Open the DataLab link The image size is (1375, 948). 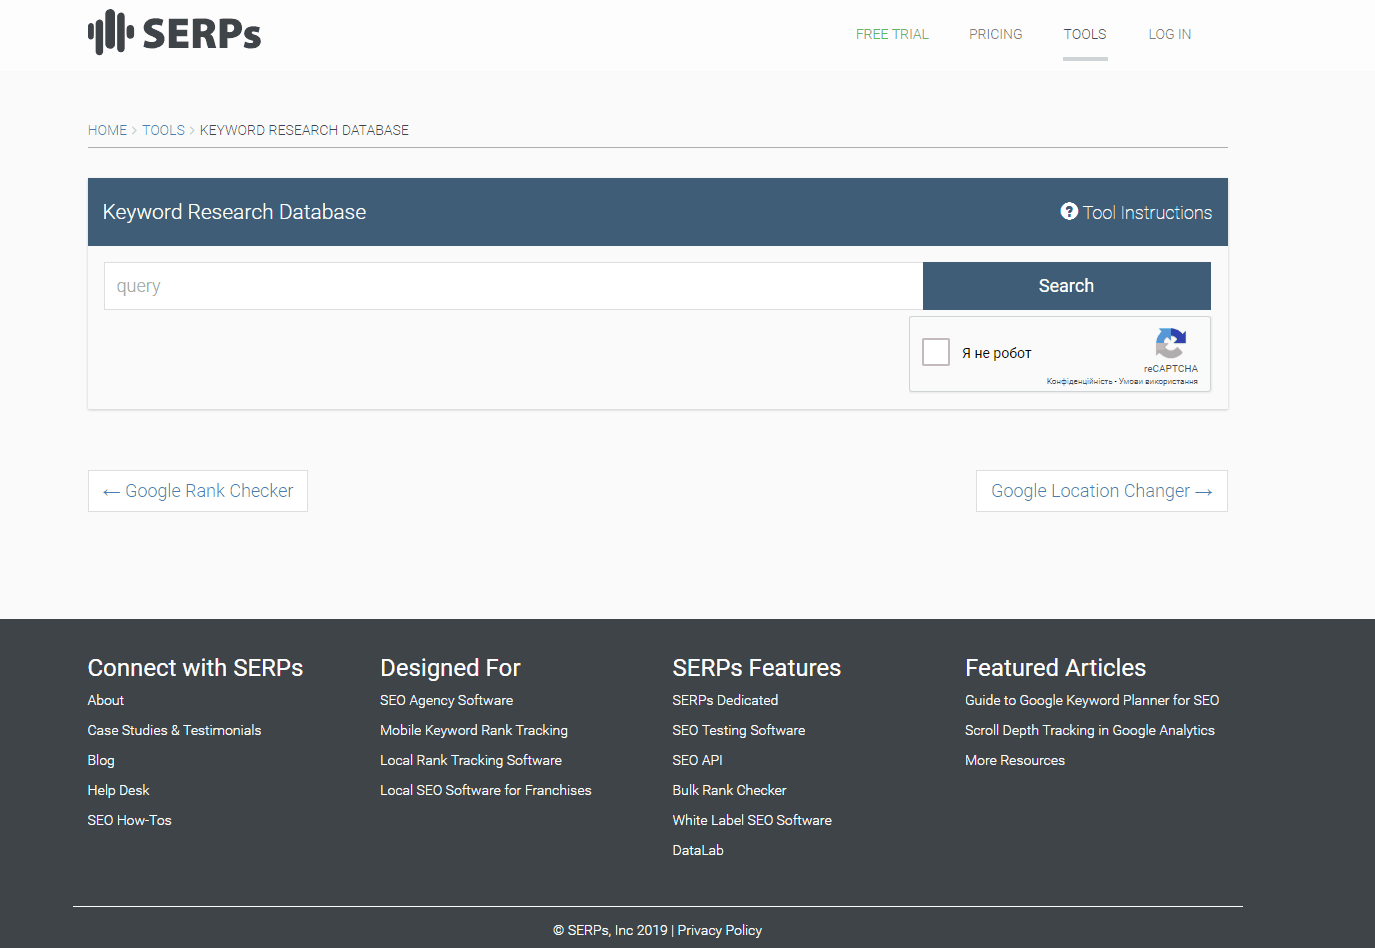(x=698, y=850)
